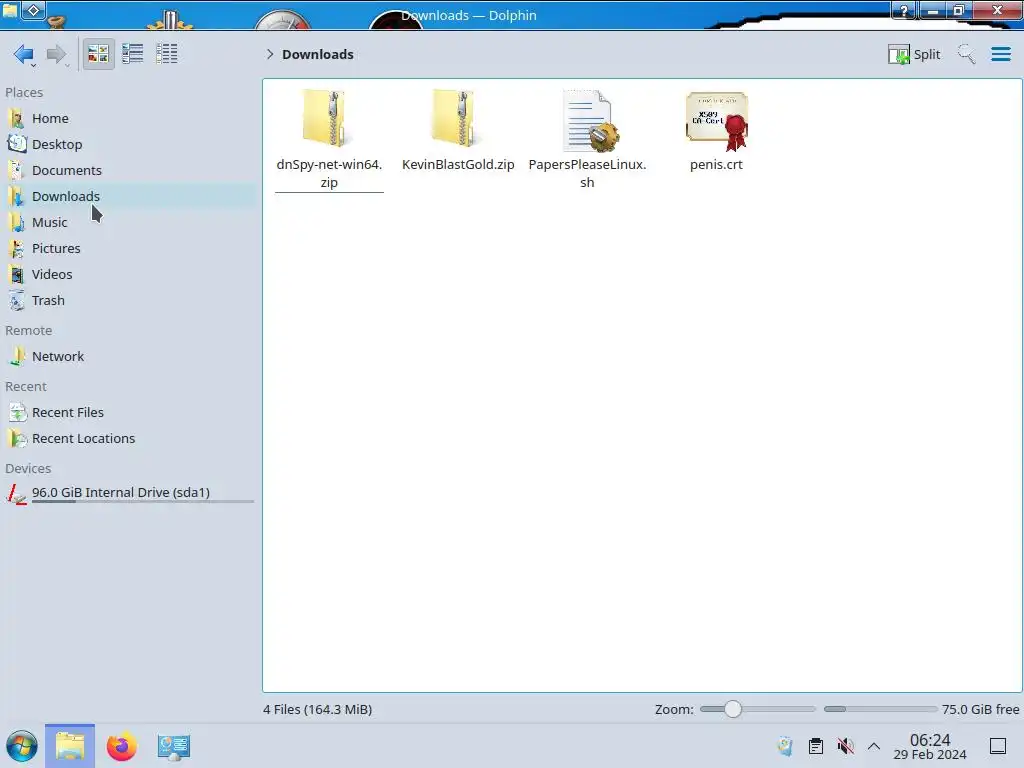Open Music in Places panel
Screen dimensions: 1024x768
tap(129, 223)
